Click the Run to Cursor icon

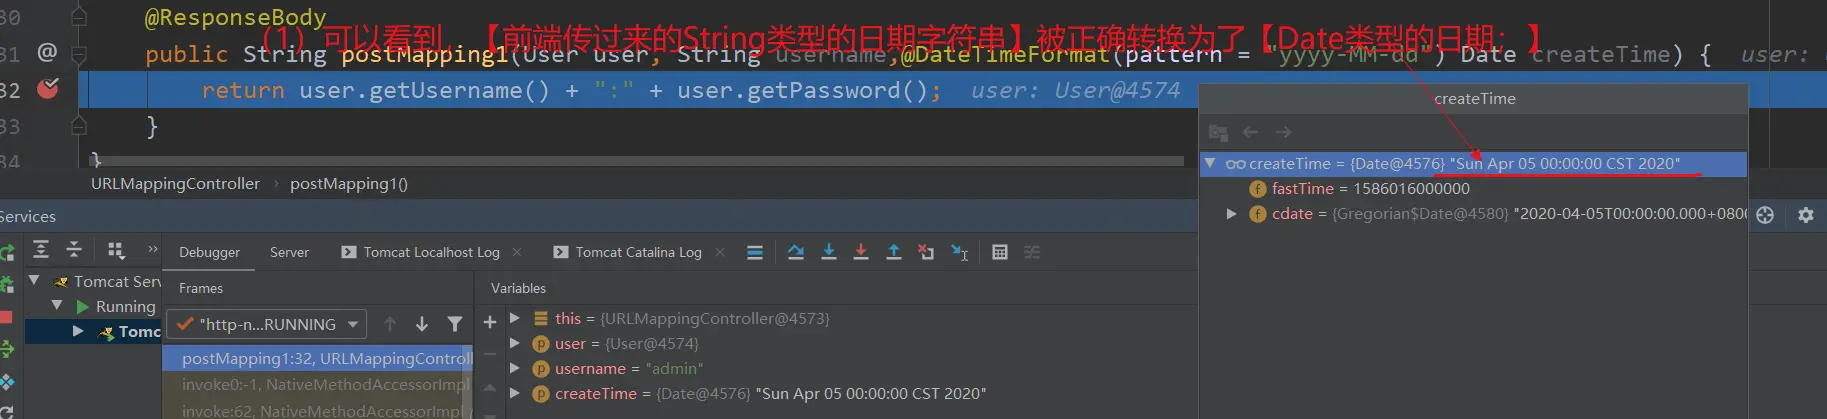(x=959, y=252)
